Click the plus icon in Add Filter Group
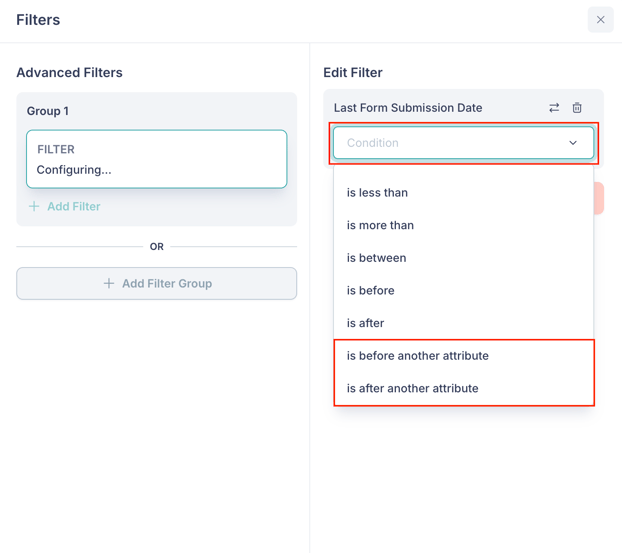 (x=109, y=284)
